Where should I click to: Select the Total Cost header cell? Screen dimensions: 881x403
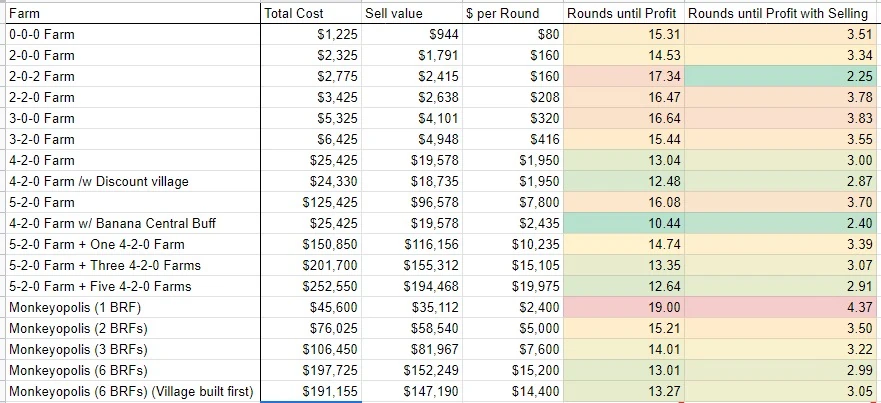[310, 14]
